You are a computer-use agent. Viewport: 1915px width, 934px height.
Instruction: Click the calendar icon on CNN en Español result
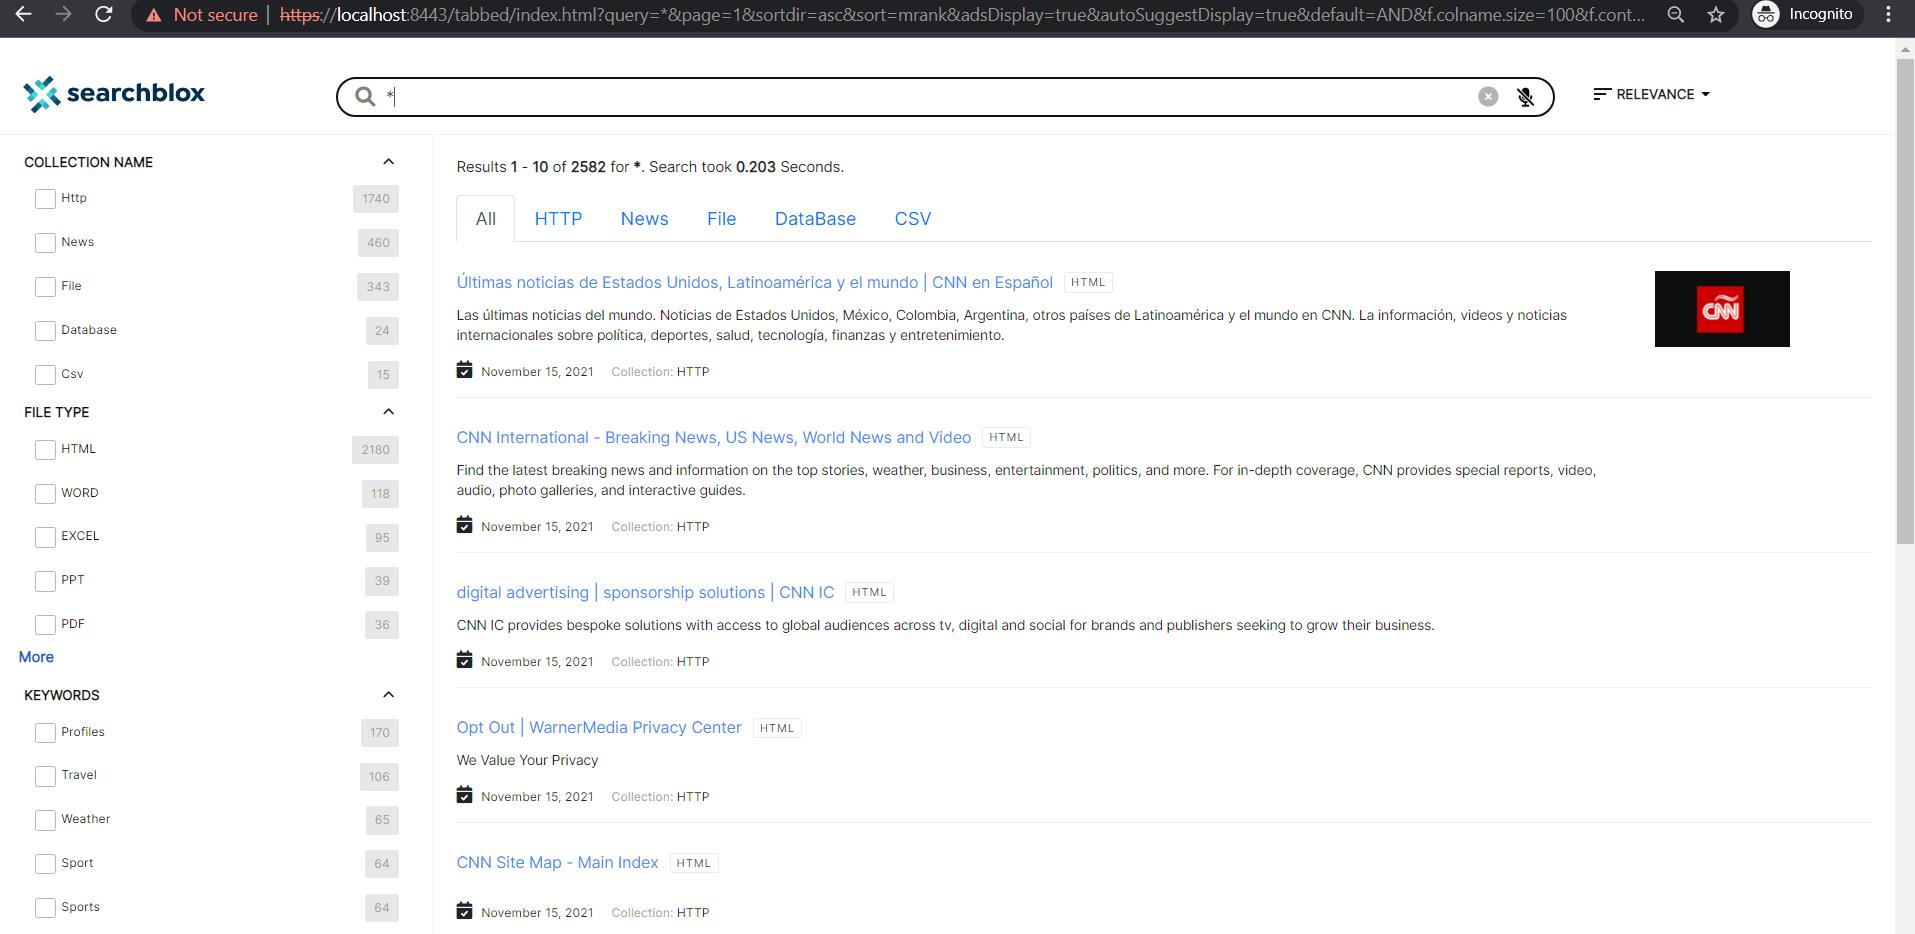[464, 370]
